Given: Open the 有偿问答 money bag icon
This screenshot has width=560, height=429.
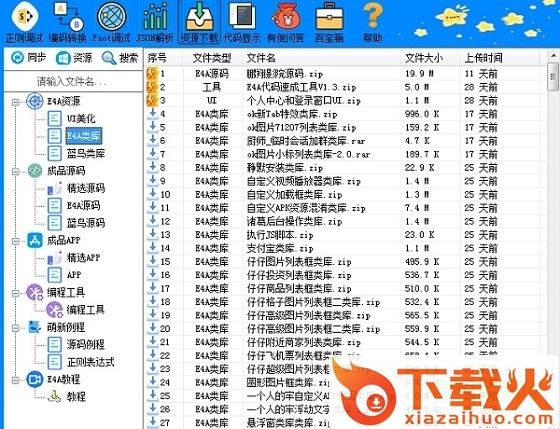Looking at the screenshot, I should [x=286, y=22].
